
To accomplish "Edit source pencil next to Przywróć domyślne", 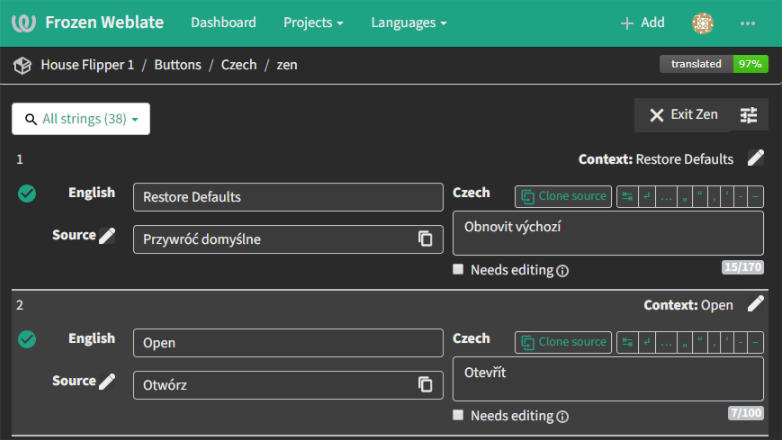I will (x=107, y=235).
